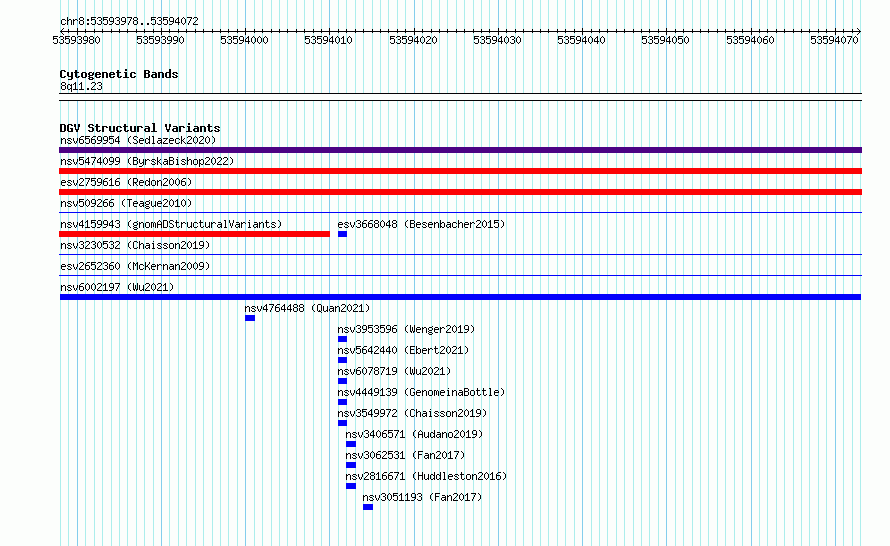Screen dimensions: 890x546
Task: Click the nsv6002197 (Wu2021) label
Action: point(117,287)
